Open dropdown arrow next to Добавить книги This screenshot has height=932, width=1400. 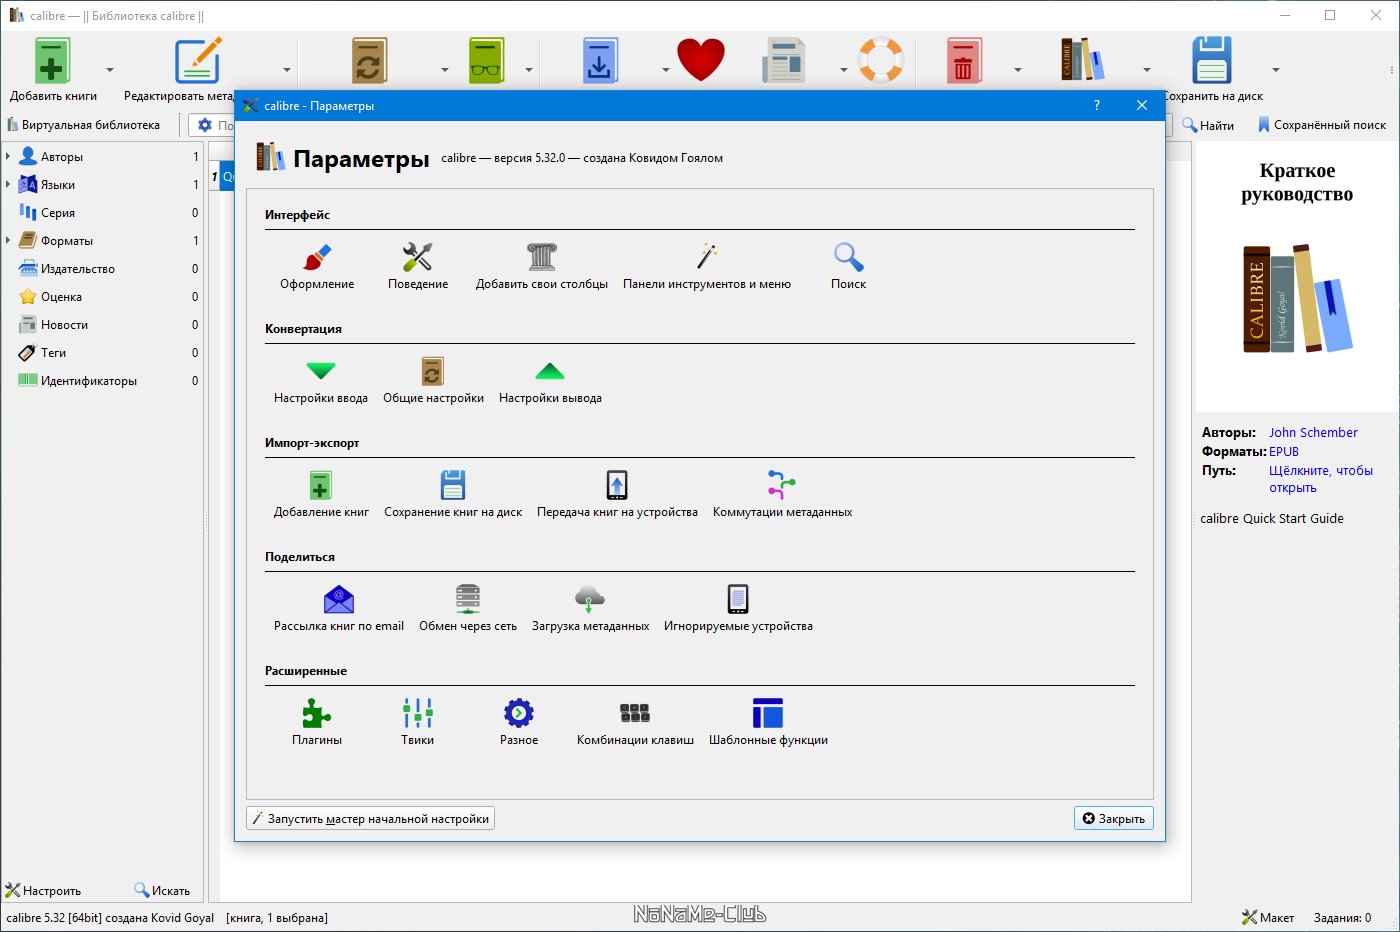click(110, 70)
